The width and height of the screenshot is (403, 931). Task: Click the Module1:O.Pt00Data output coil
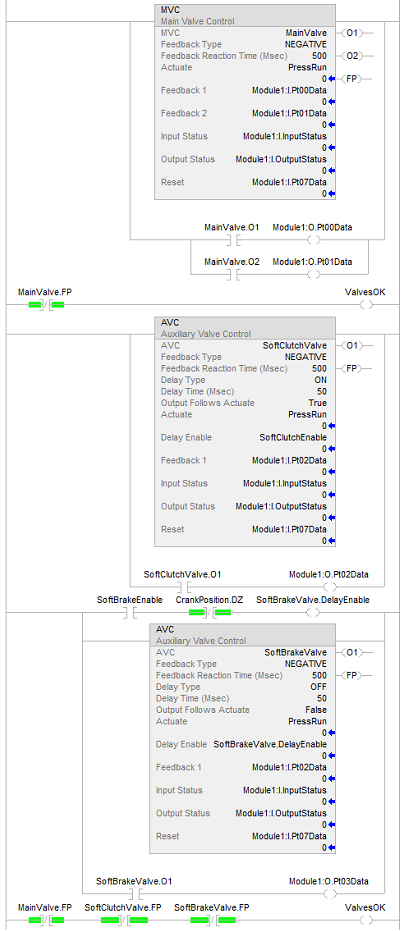coord(314,240)
